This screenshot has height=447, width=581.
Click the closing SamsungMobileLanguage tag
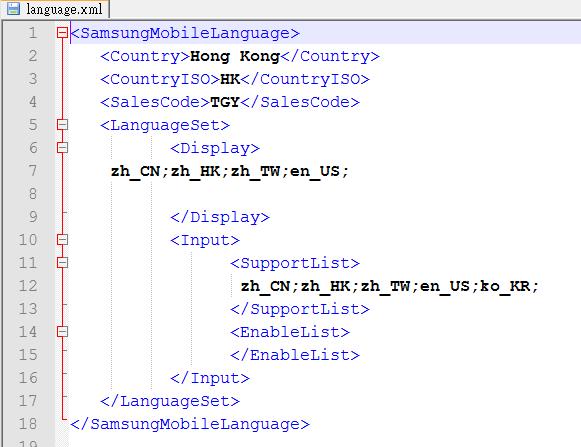point(190,424)
